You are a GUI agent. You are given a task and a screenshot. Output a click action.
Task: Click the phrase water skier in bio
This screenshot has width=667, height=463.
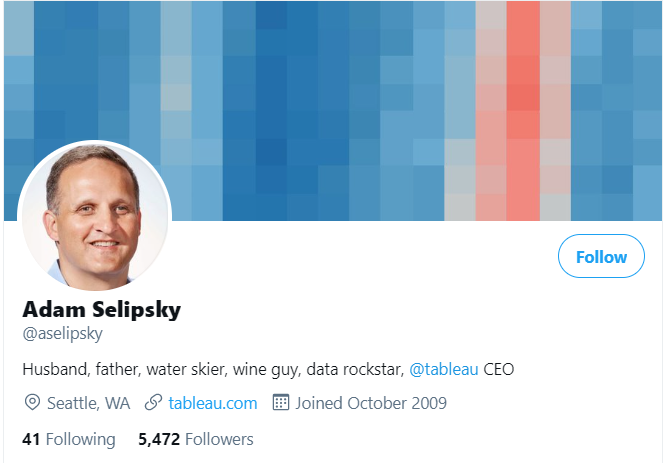click(x=188, y=369)
